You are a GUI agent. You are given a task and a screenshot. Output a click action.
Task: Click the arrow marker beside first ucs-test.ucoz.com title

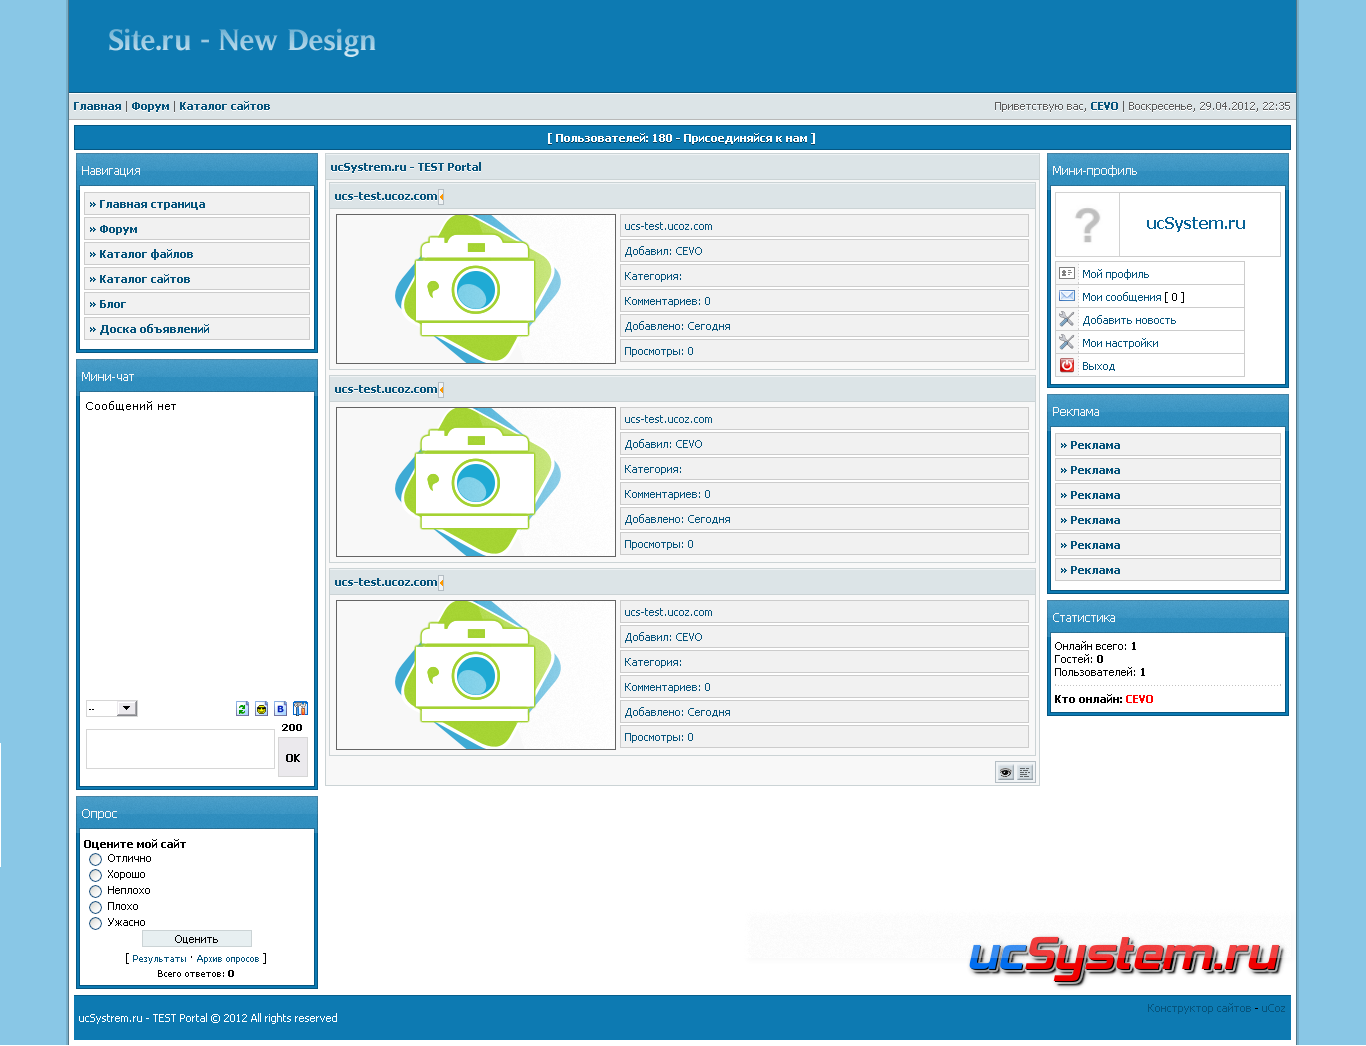[441, 196]
